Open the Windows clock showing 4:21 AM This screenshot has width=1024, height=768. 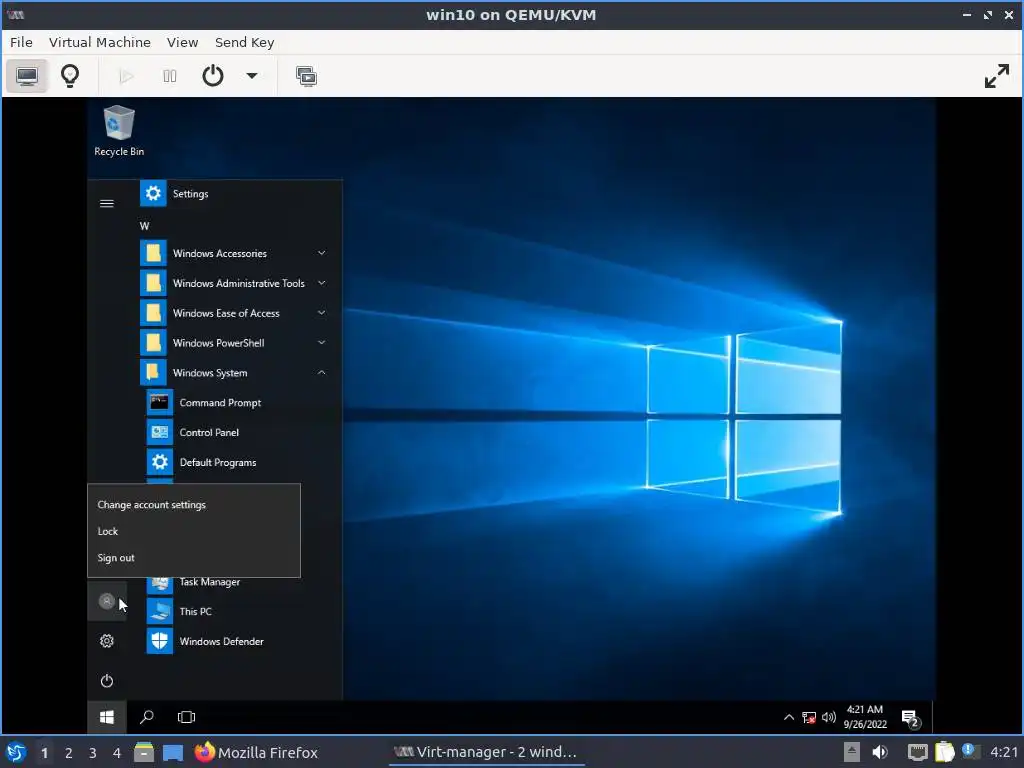click(x=865, y=717)
